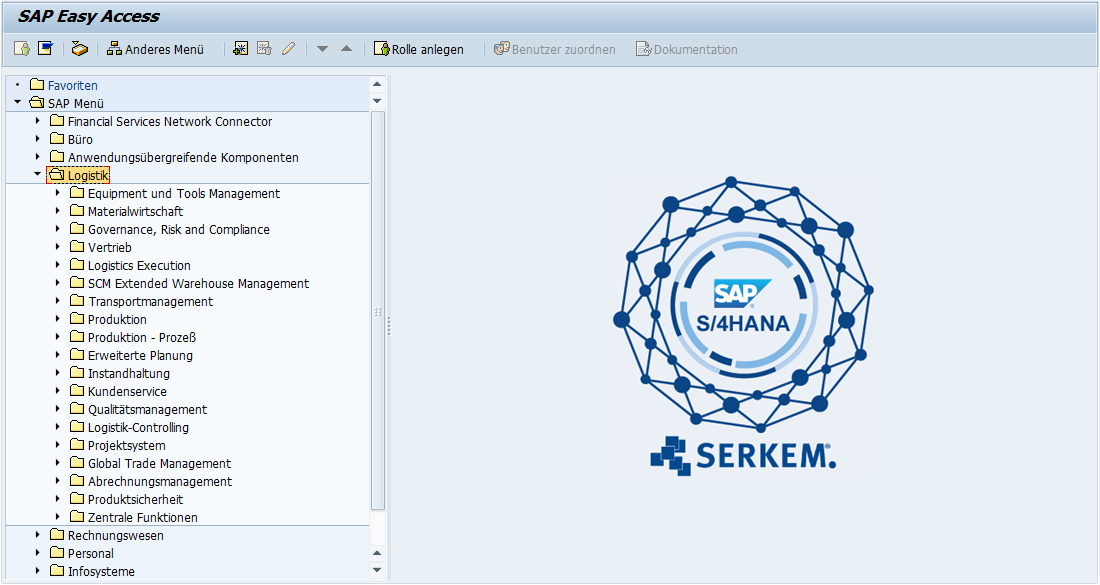Click the add to favorites icon
The width and height of the screenshot is (1100, 585).
pyautogui.click(x=240, y=49)
